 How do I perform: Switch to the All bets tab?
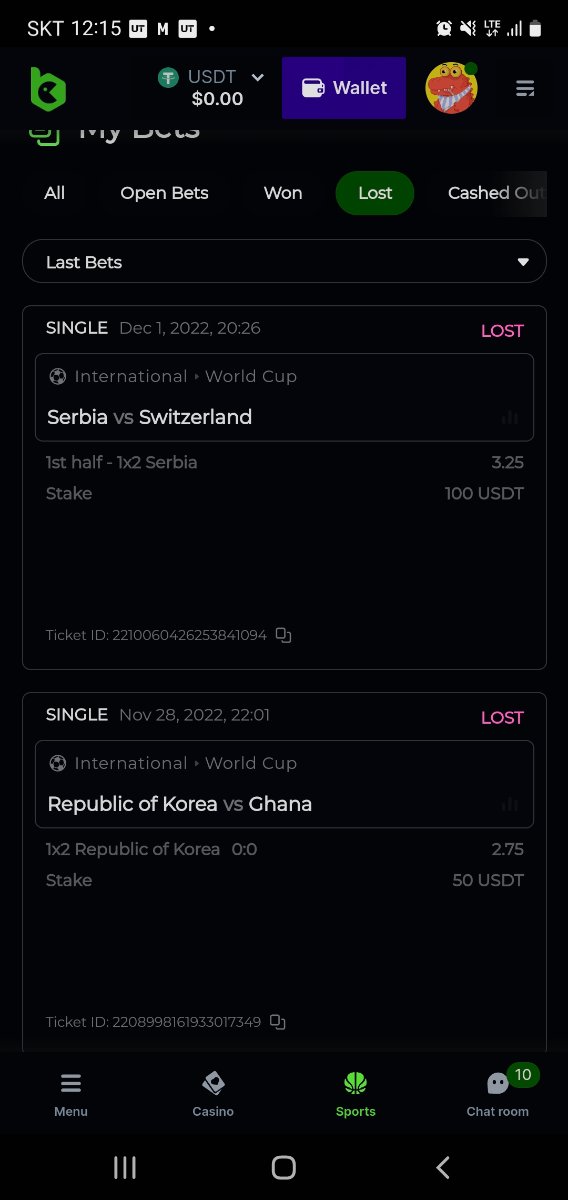(x=55, y=193)
